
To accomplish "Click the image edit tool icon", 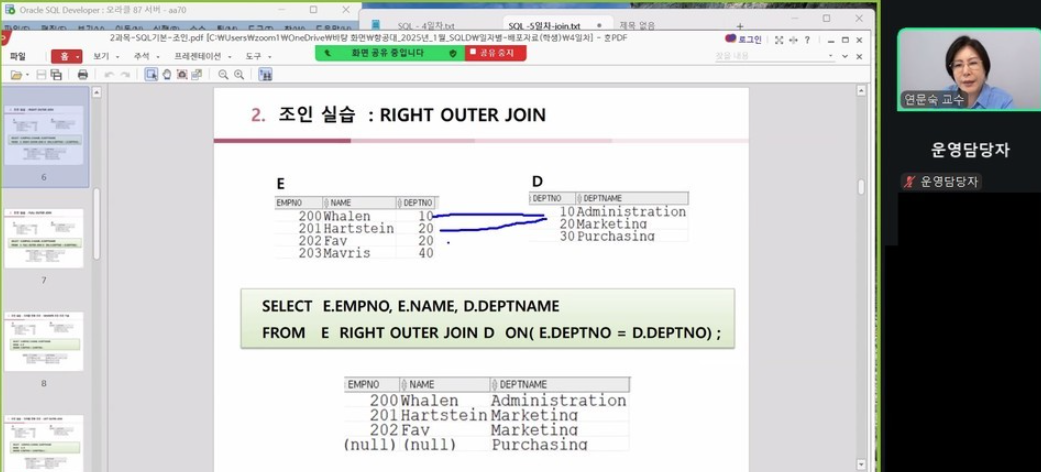I will tap(197, 74).
